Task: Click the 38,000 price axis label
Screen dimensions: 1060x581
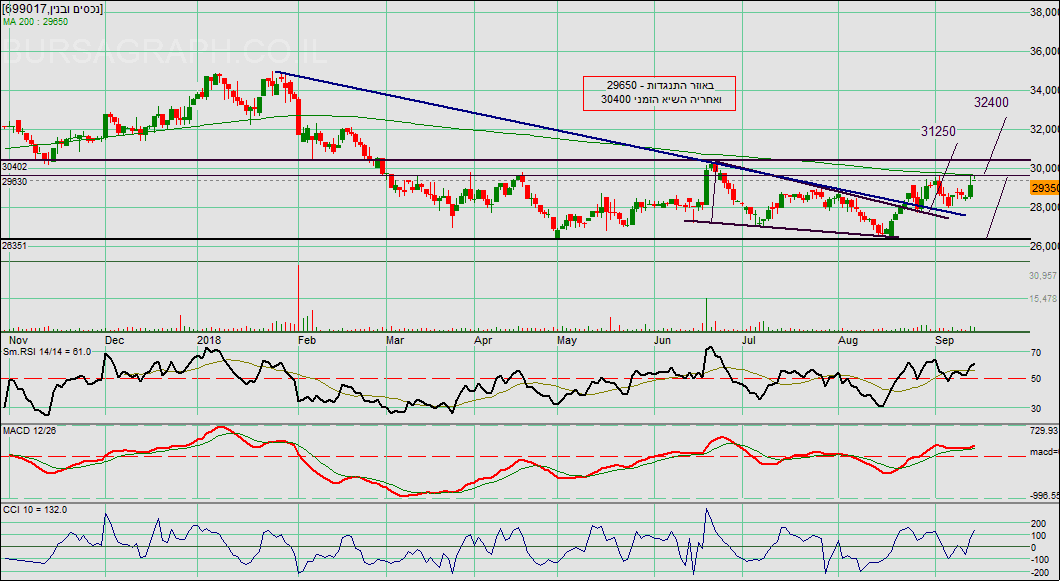Action: click(x=1043, y=12)
